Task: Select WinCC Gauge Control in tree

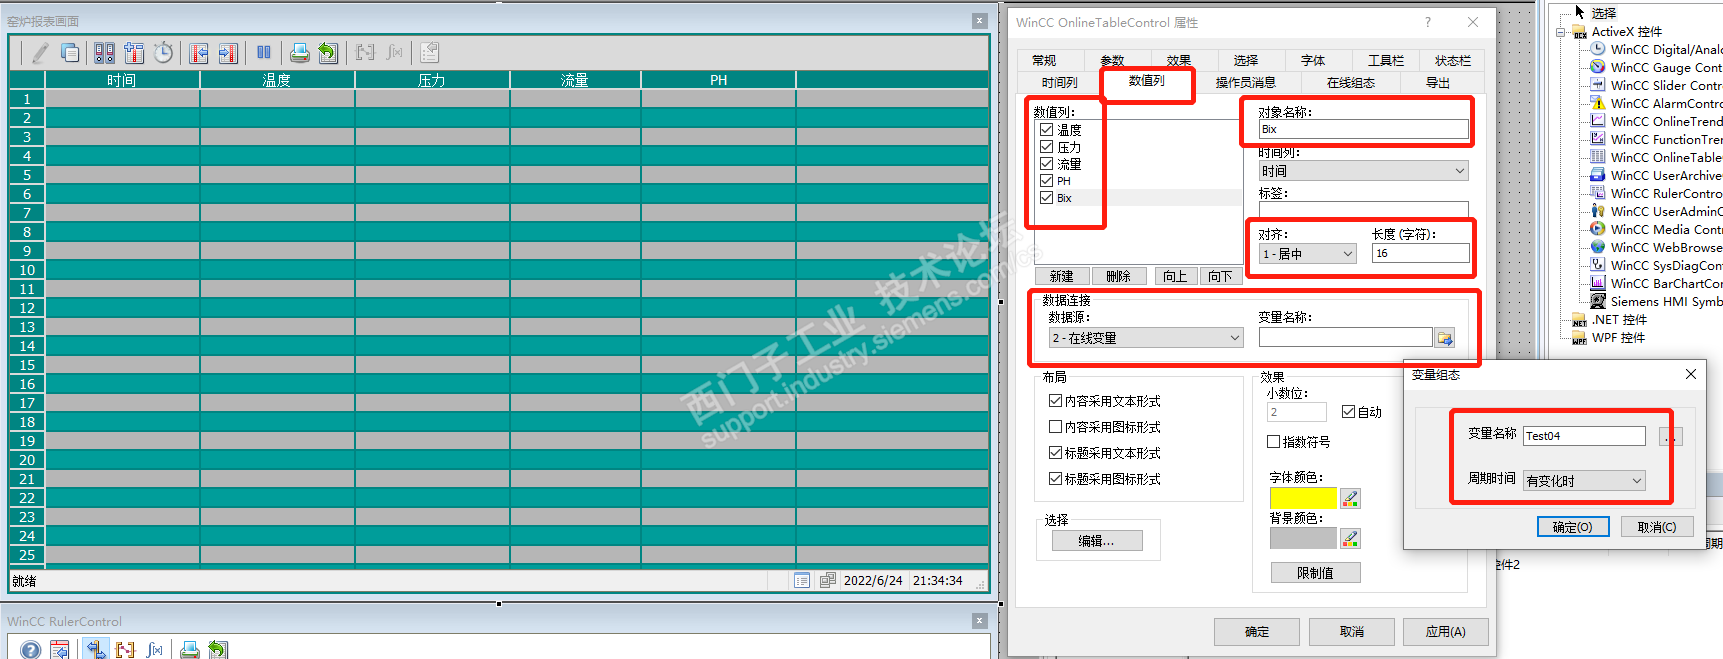Action: coord(1665,67)
